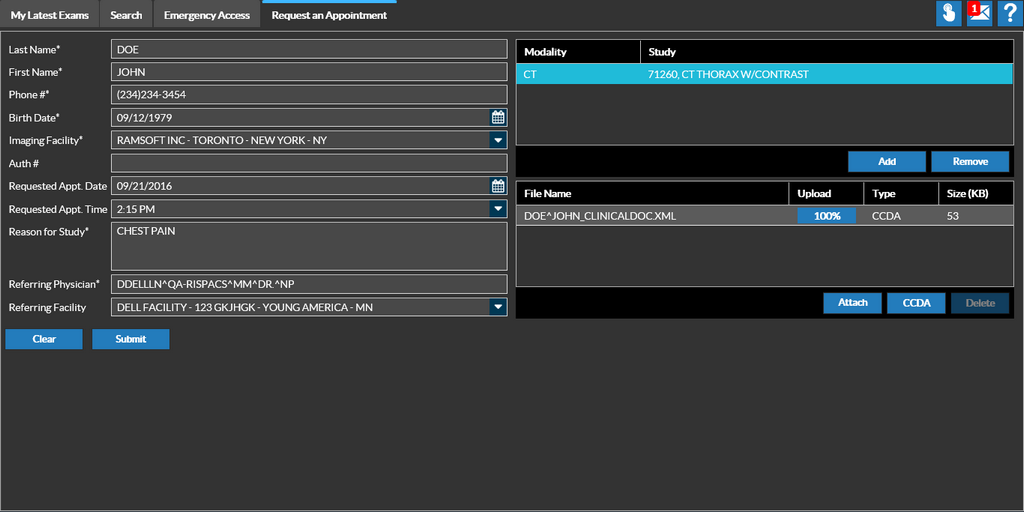Open the Birth Date calendar picker
Viewport: 1024px width, 512px height.
click(x=498, y=117)
